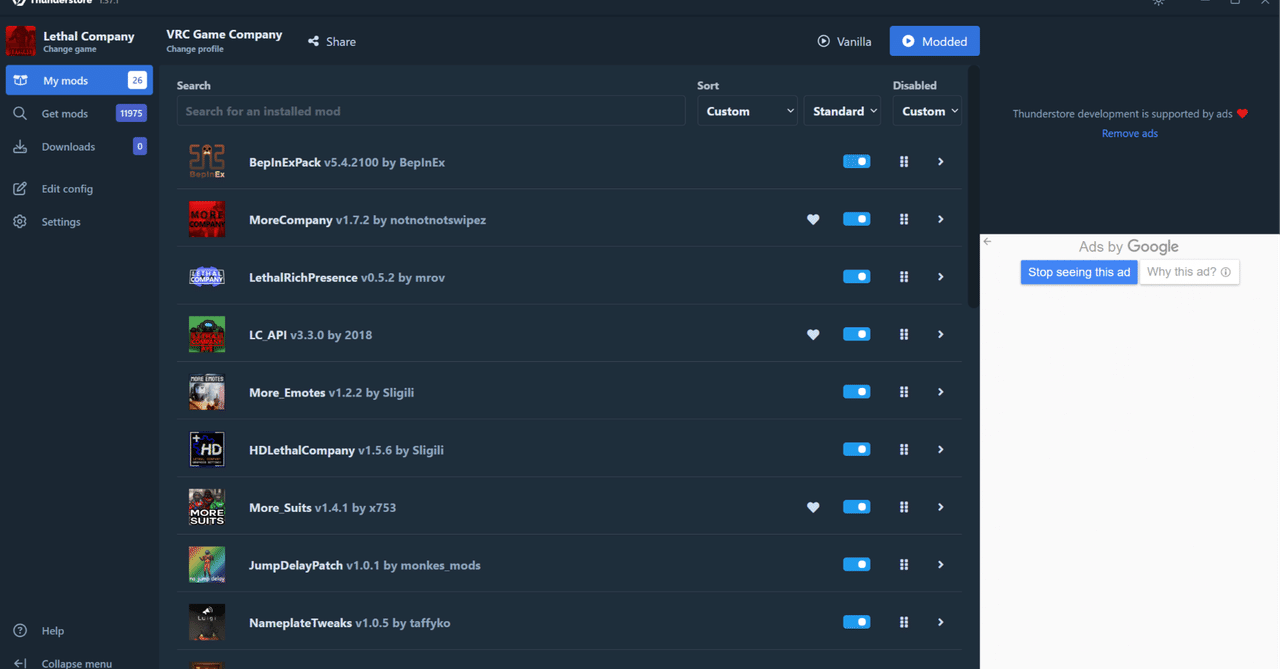Expand details for HDLethalCompany
1280x669 pixels.
click(939, 449)
